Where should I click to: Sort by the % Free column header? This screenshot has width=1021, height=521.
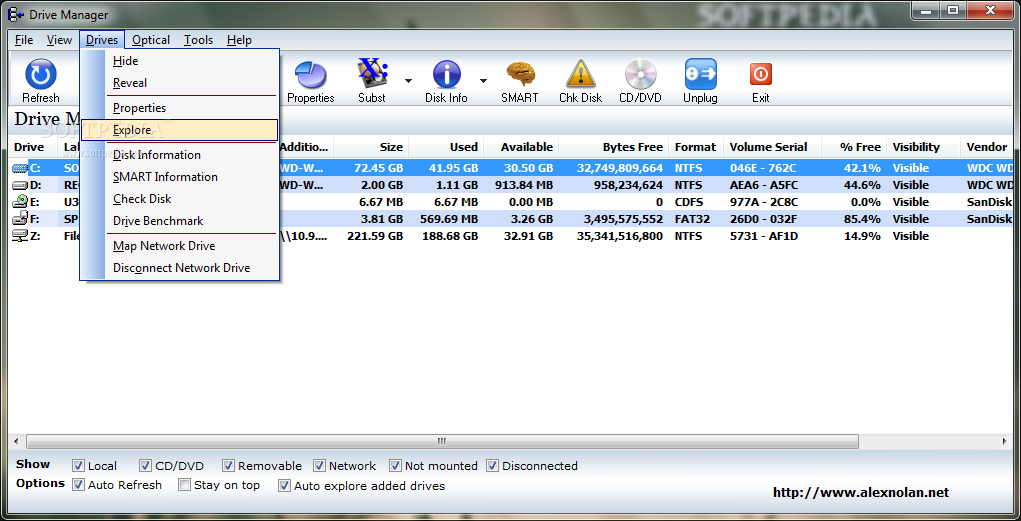point(854,147)
